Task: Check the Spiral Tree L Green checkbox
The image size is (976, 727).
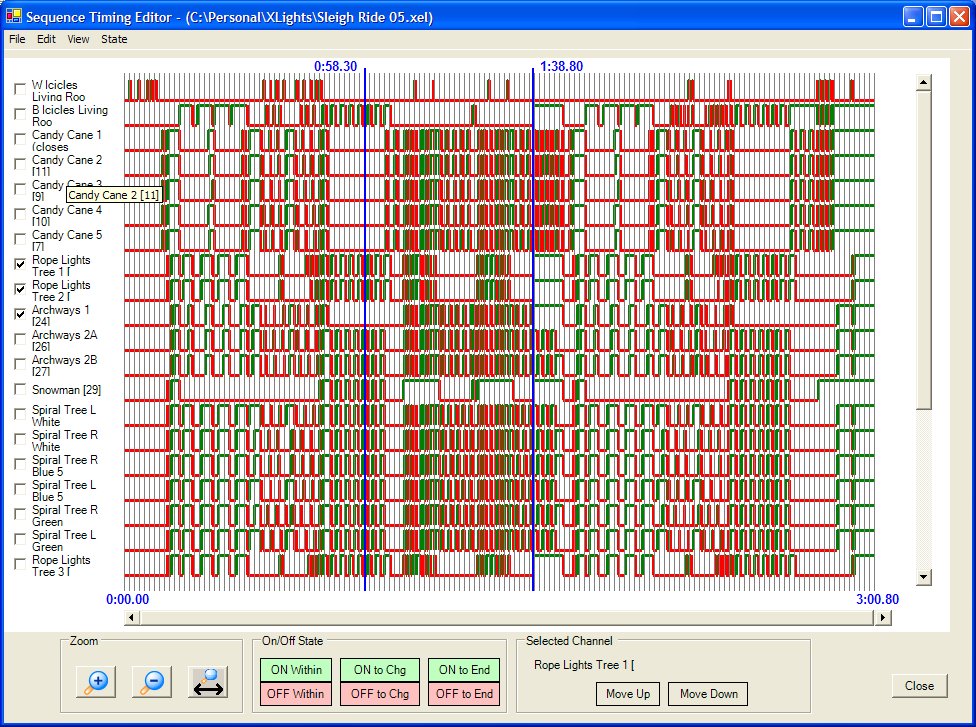Action: (x=20, y=538)
